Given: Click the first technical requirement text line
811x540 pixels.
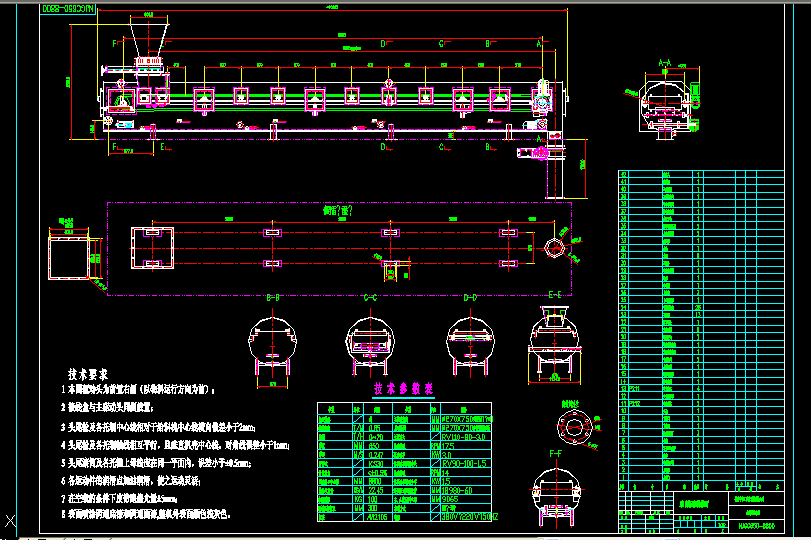Looking at the screenshot, I should tap(148, 389).
